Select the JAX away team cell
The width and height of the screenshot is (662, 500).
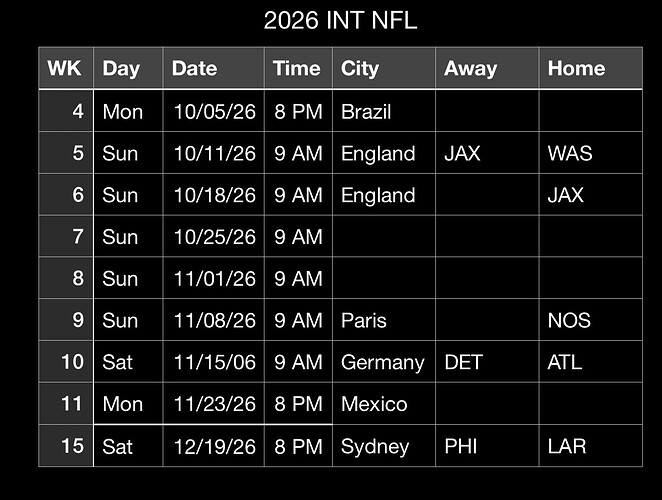pos(462,154)
